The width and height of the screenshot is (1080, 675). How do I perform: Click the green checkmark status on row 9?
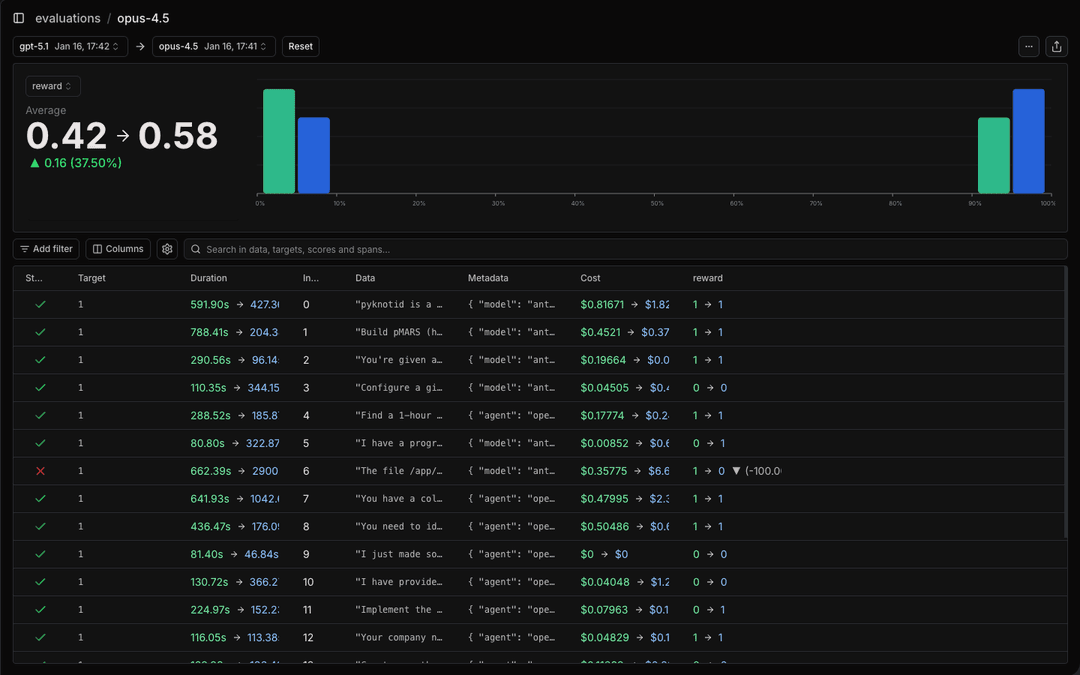coord(40,553)
